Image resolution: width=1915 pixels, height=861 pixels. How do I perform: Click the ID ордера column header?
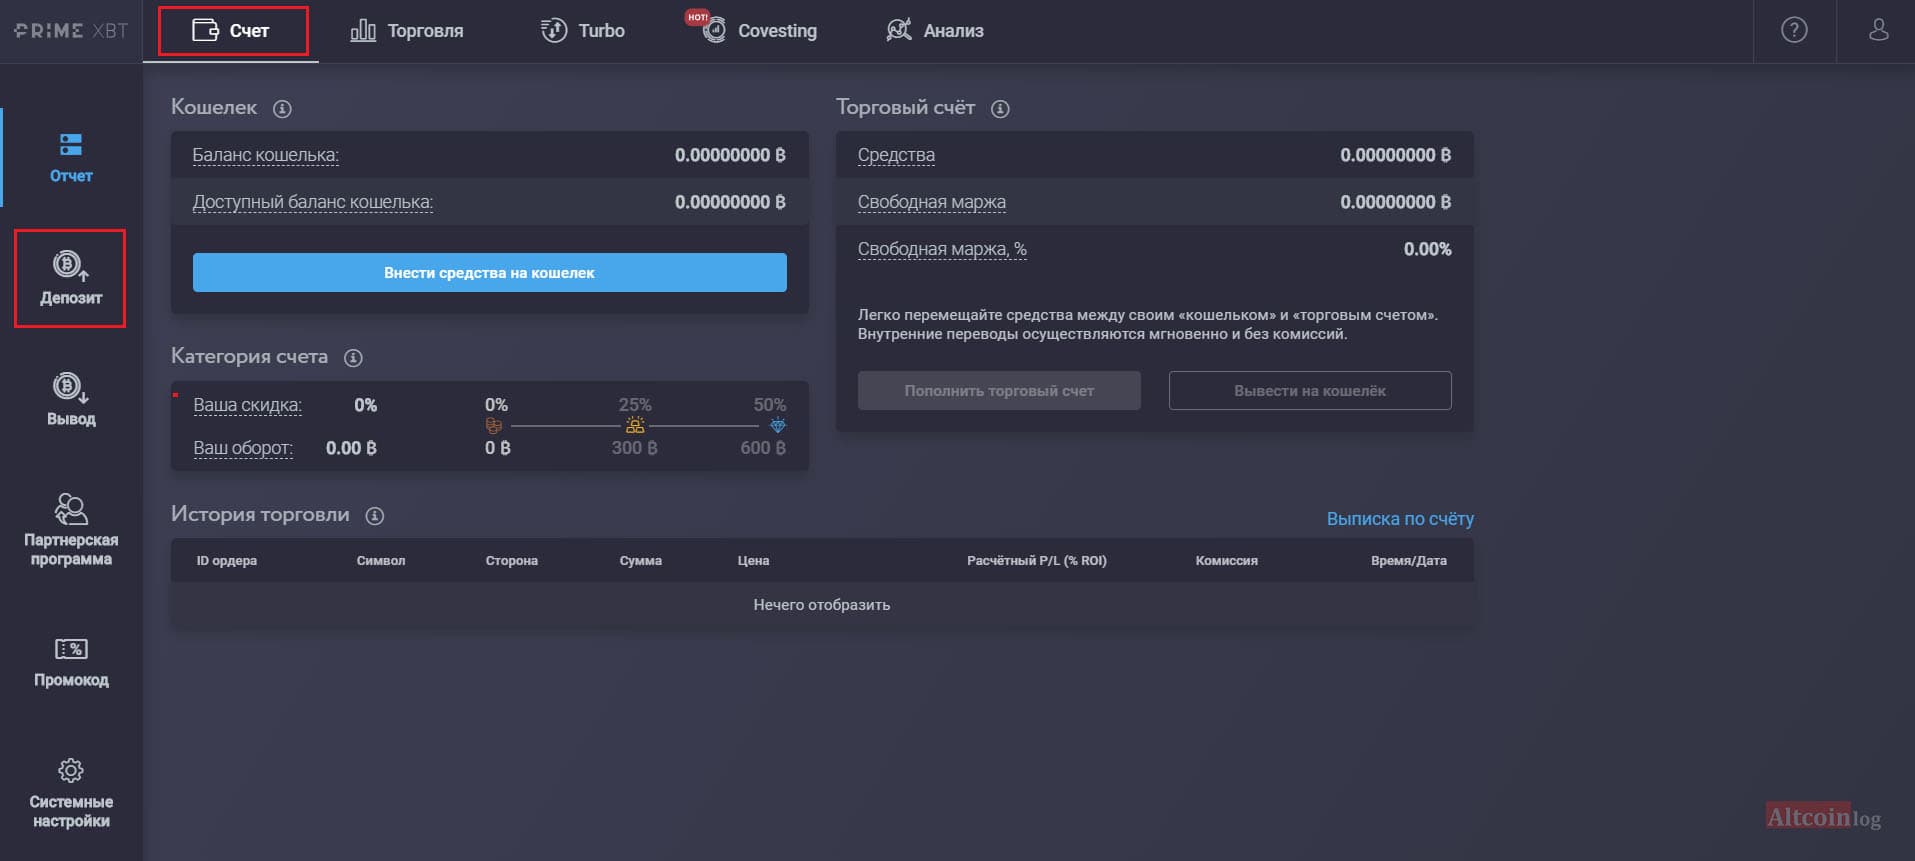(227, 561)
